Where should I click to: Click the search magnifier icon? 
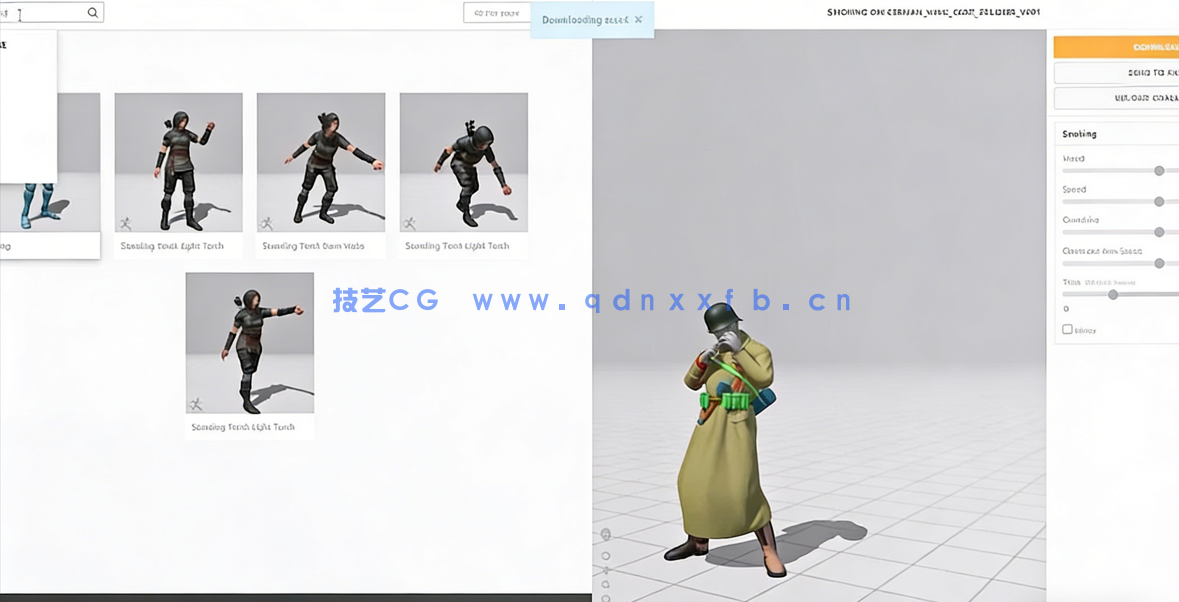92,12
